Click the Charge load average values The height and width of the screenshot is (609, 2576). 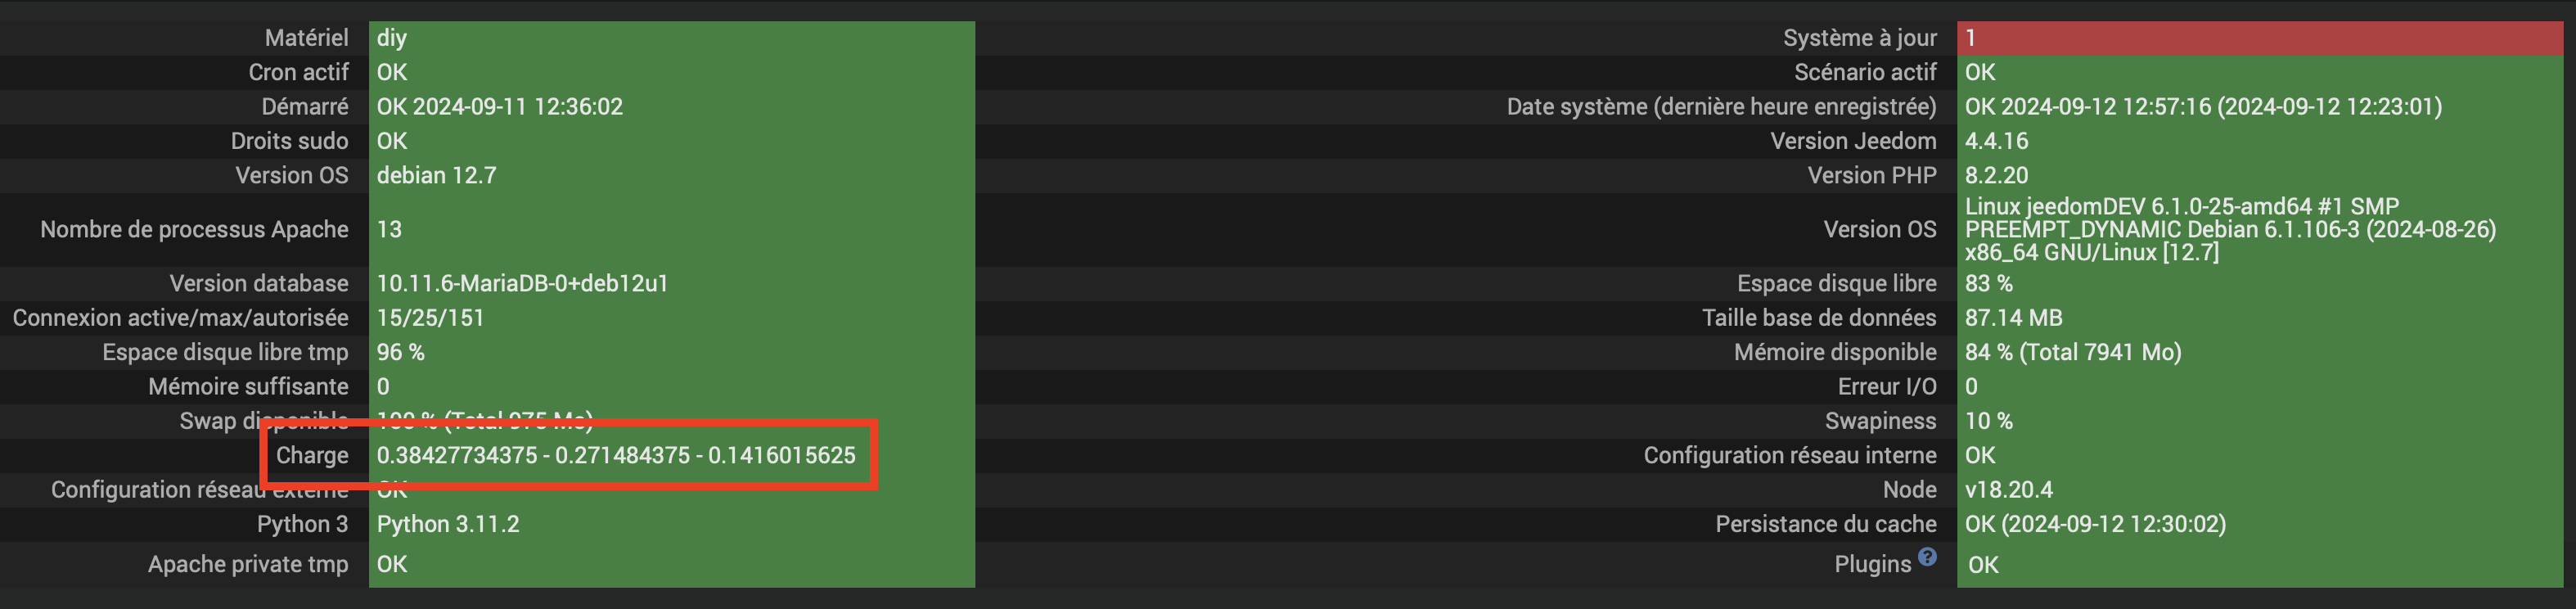click(x=616, y=456)
